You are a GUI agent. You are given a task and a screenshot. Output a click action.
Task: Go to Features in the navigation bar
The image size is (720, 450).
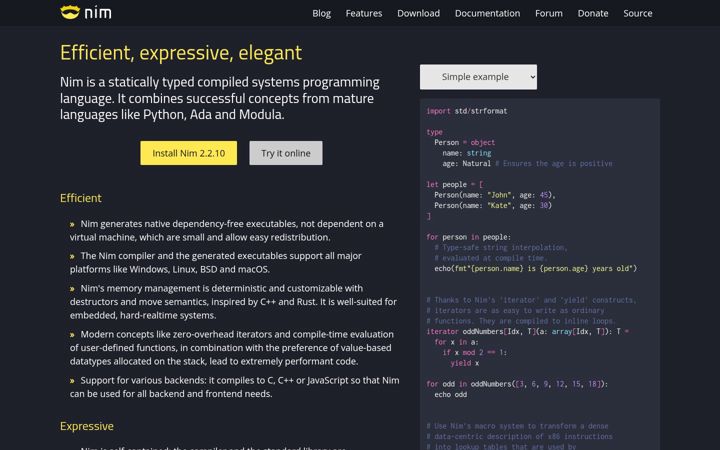click(364, 13)
